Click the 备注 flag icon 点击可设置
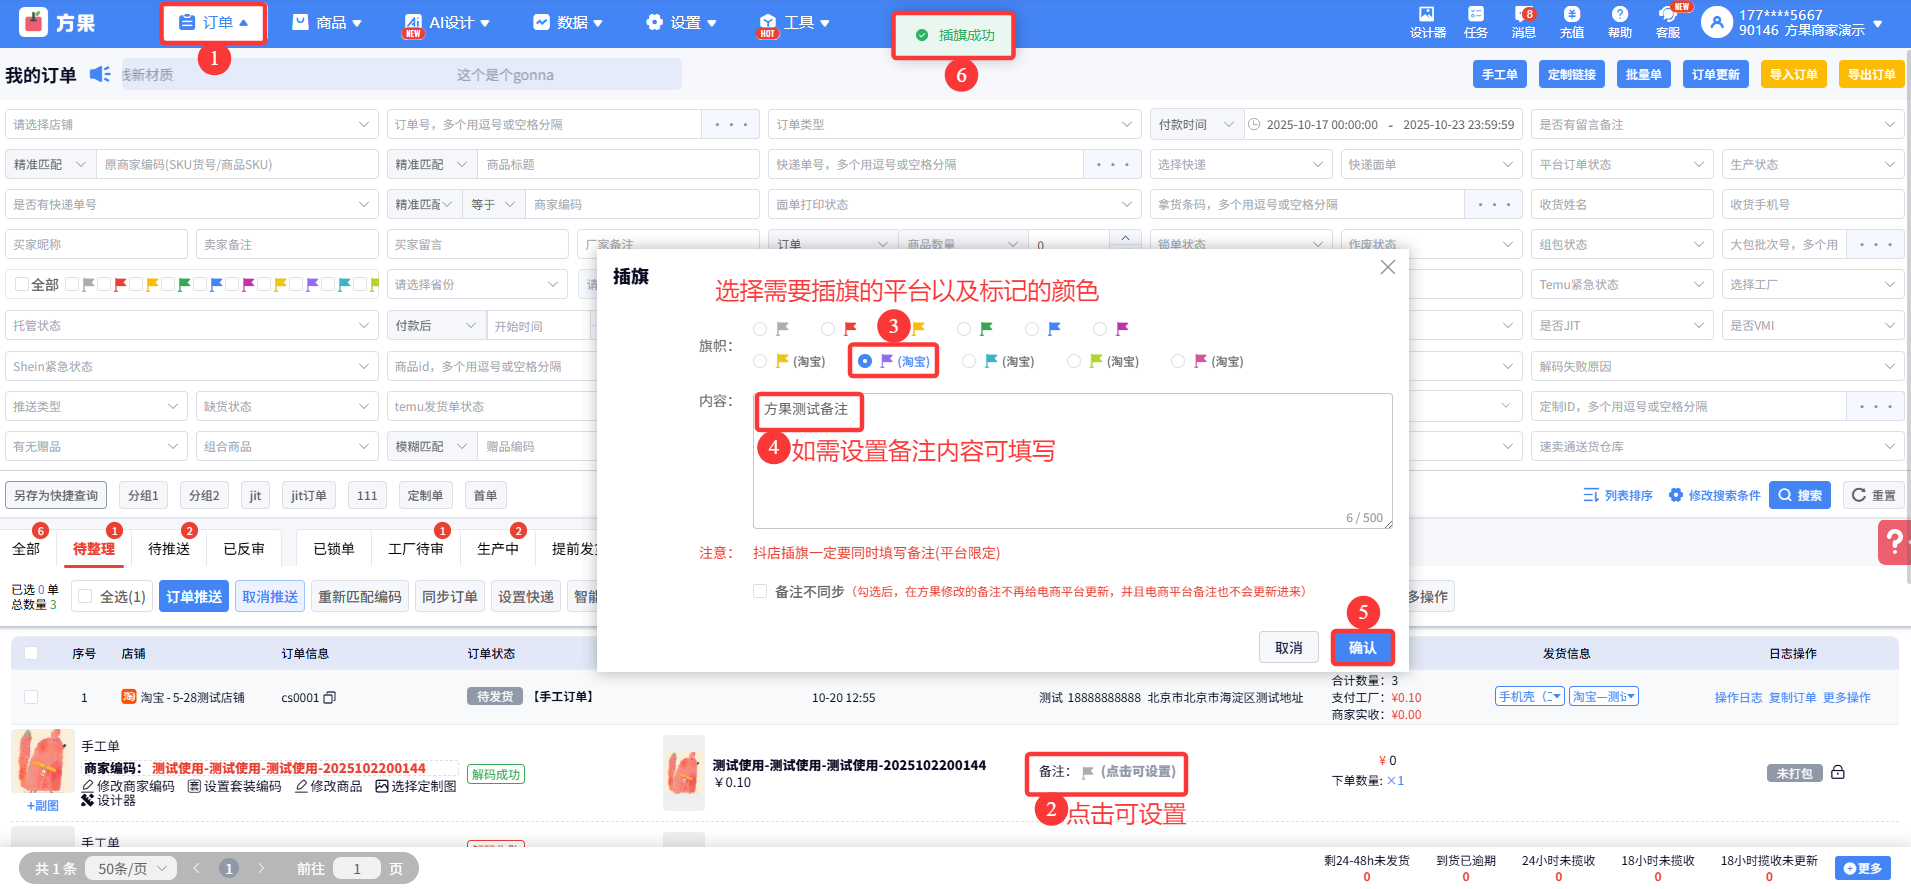The width and height of the screenshot is (1911, 889). 1088,772
